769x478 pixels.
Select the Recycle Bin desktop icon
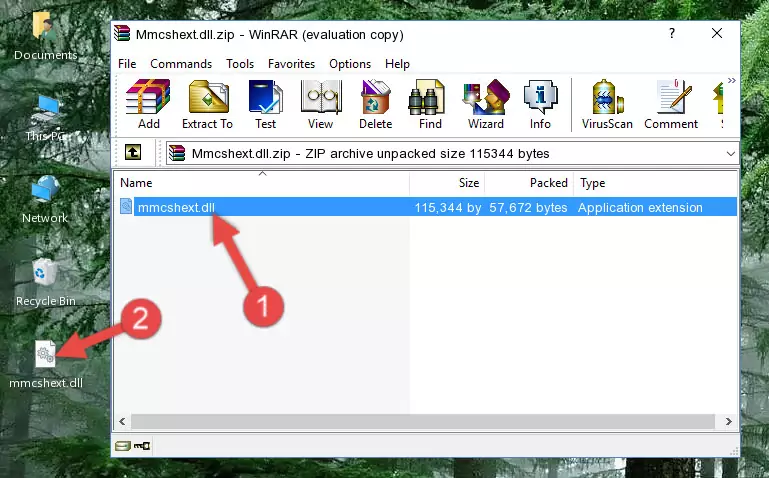(46, 282)
